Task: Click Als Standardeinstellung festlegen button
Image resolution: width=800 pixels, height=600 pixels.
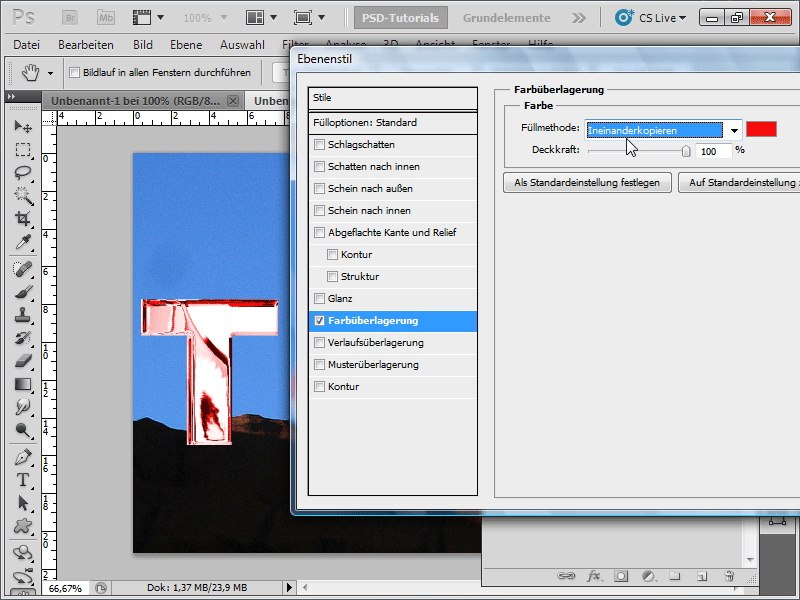Action: tap(587, 183)
